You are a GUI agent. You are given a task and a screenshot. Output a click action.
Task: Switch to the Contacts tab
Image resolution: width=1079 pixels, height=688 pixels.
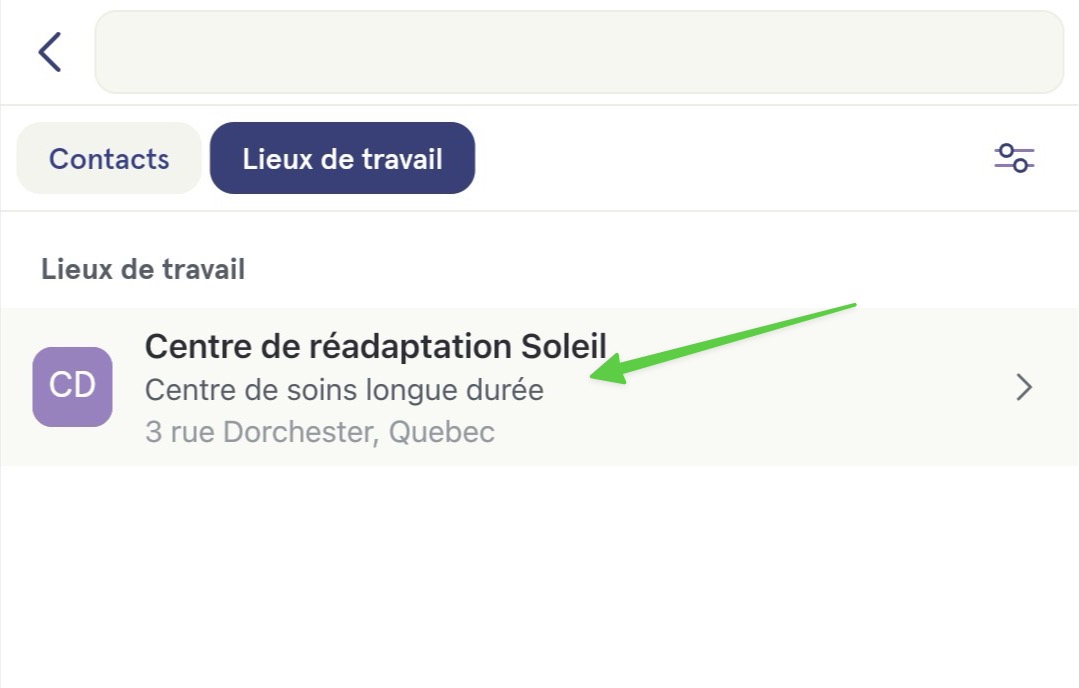click(x=109, y=158)
